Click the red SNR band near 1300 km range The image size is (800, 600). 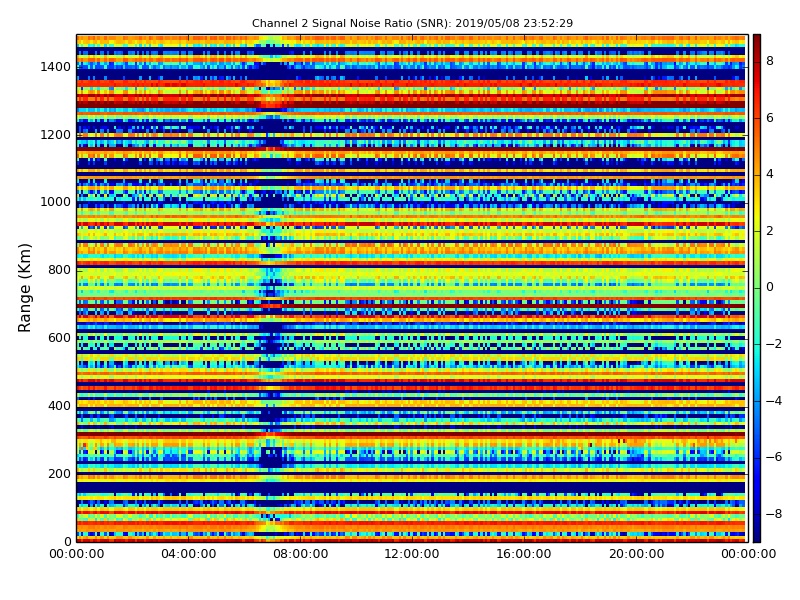pos(411,101)
